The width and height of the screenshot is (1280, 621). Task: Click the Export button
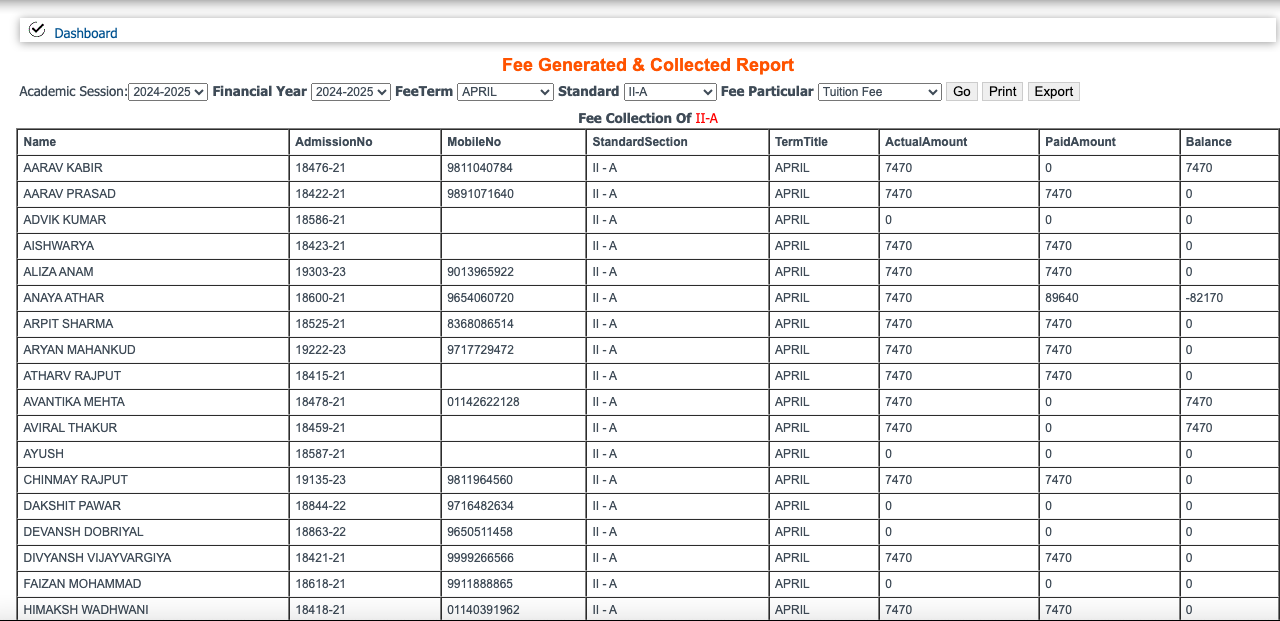1054,92
